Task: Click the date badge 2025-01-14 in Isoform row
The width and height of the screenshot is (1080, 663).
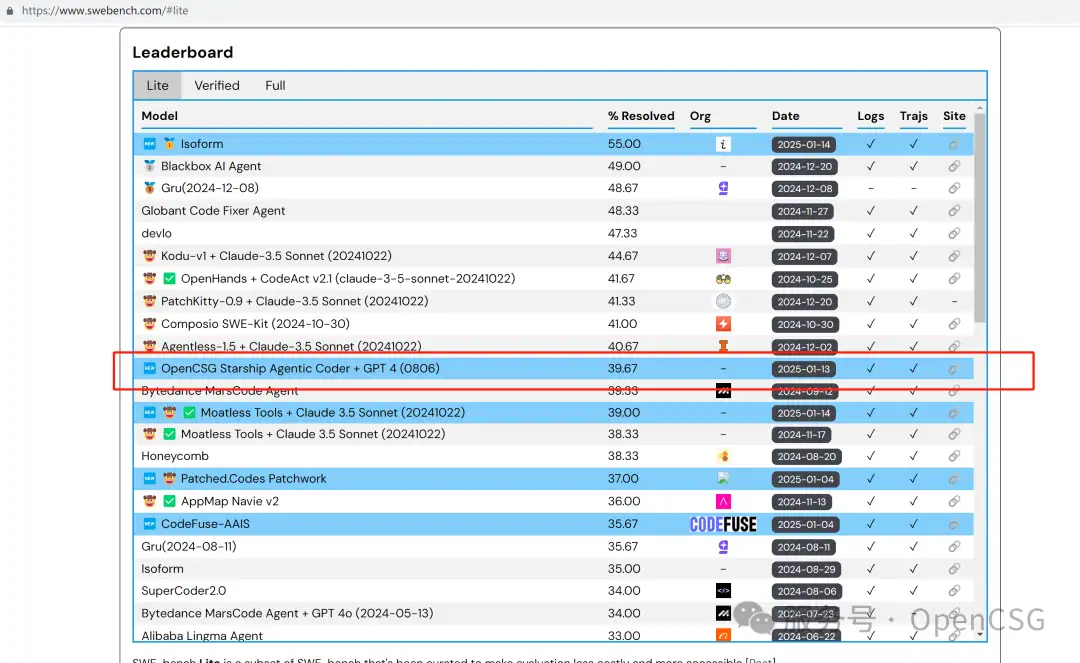Action: [804, 145]
